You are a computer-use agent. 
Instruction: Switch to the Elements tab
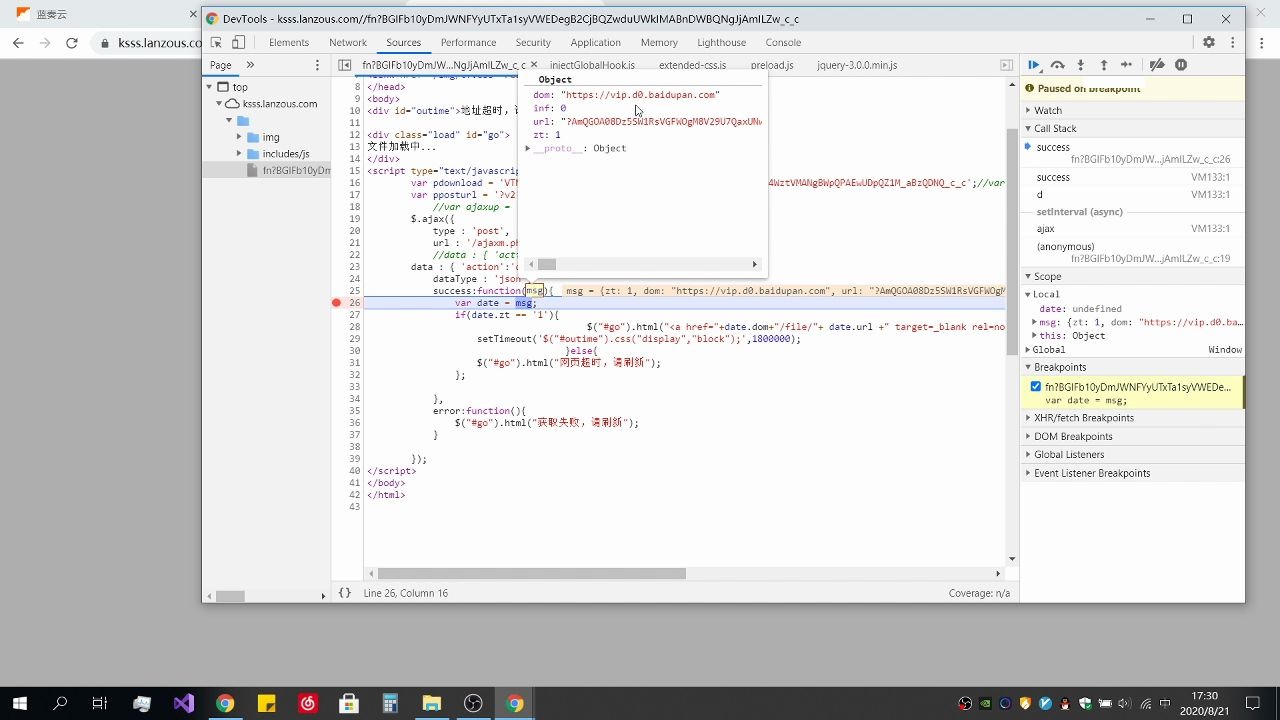click(x=289, y=43)
